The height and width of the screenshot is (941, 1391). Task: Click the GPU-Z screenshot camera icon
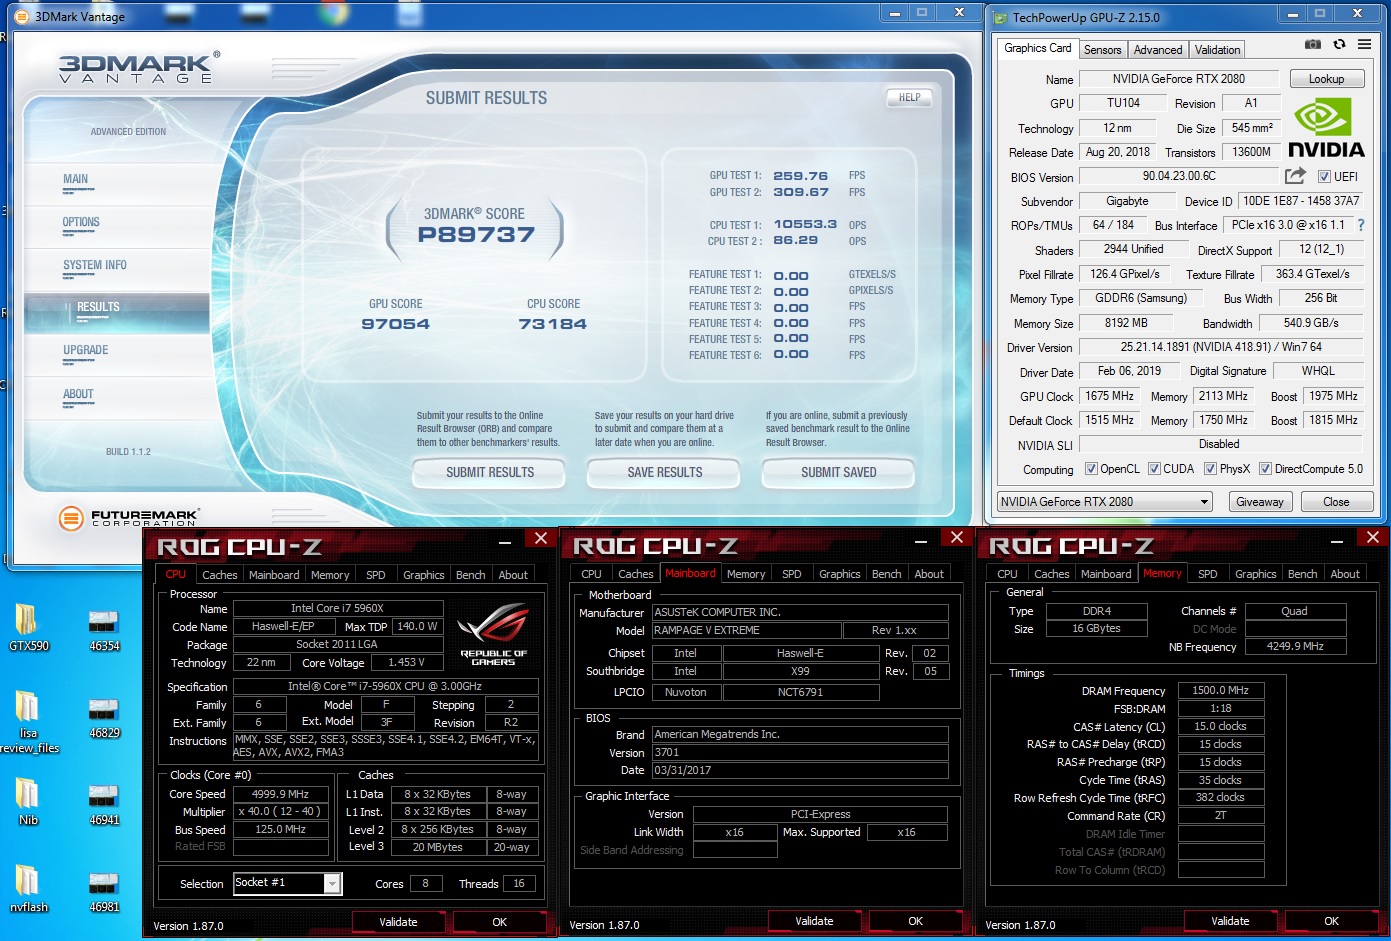tap(1313, 44)
